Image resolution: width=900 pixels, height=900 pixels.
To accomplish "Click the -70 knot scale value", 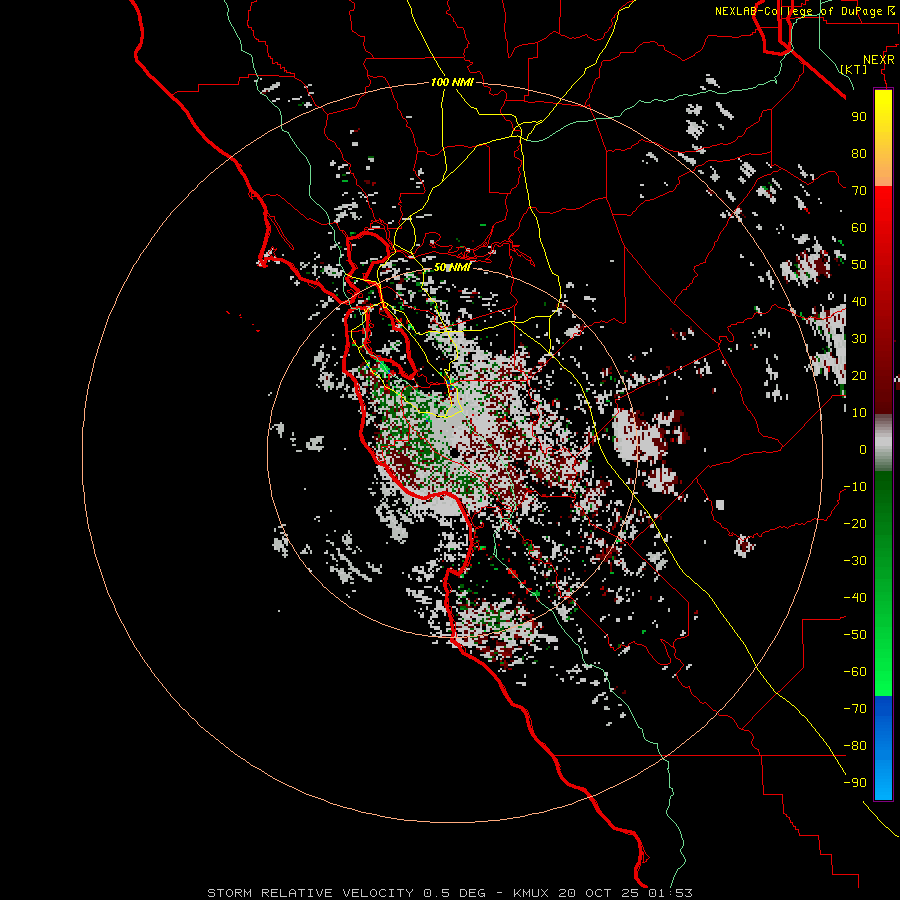I will click(855, 709).
